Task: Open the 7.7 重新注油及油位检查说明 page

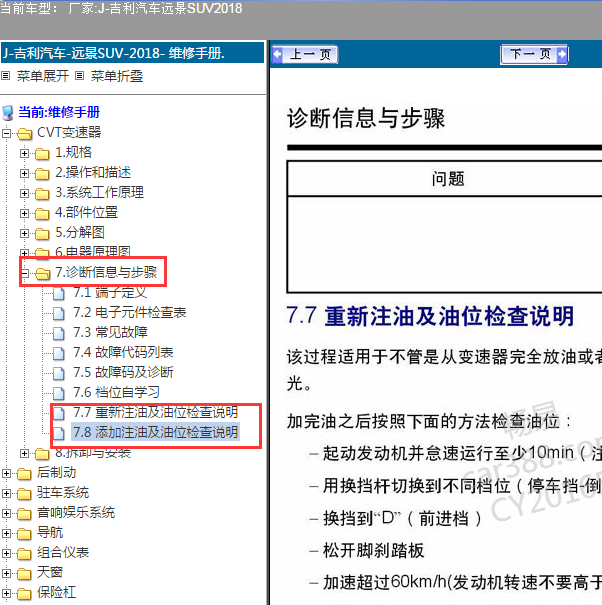Action: (x=156, y=412)
